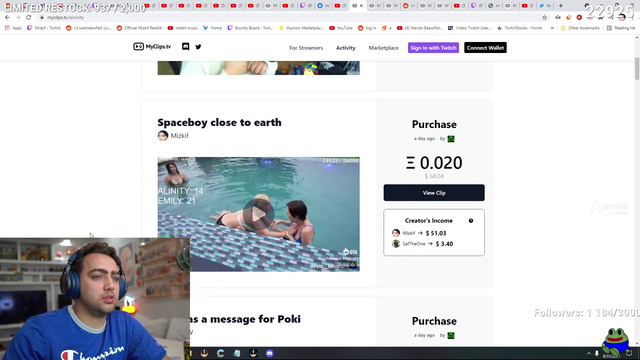
Task: Click Sign In with Twitch button
Action: pyautogui.click(x=433, y=48)
